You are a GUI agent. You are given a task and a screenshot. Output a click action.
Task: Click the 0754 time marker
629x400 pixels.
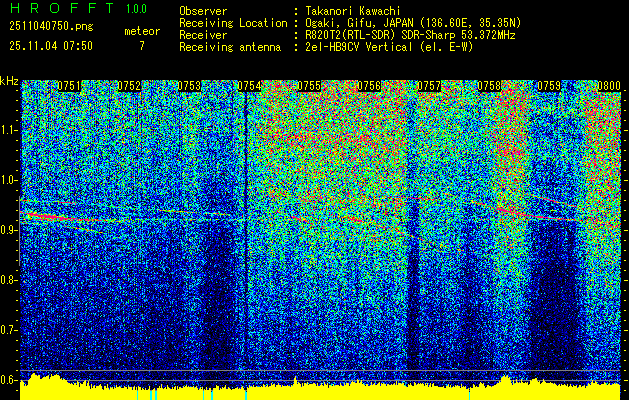point(249,86)
